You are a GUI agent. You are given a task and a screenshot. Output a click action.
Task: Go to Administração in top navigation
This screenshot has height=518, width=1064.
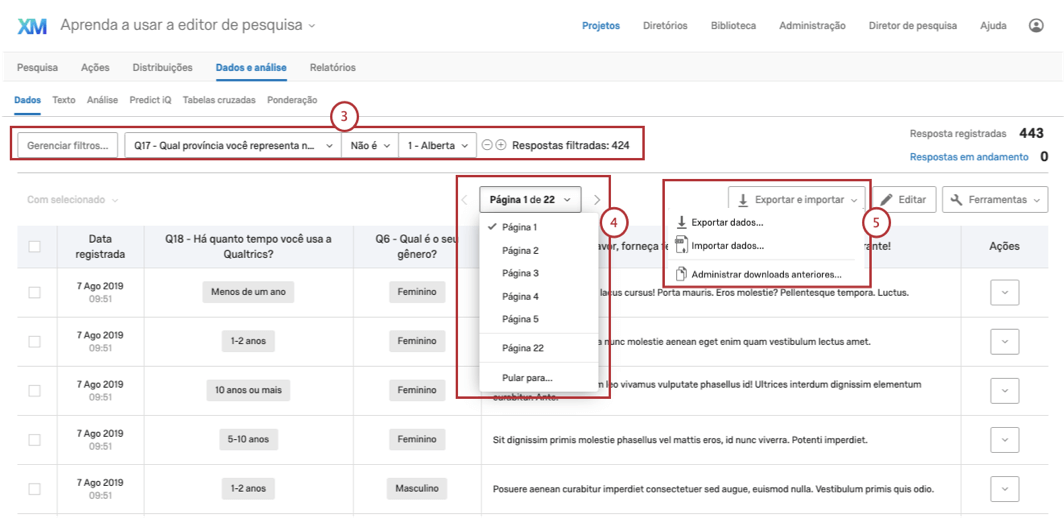(812, 26)
